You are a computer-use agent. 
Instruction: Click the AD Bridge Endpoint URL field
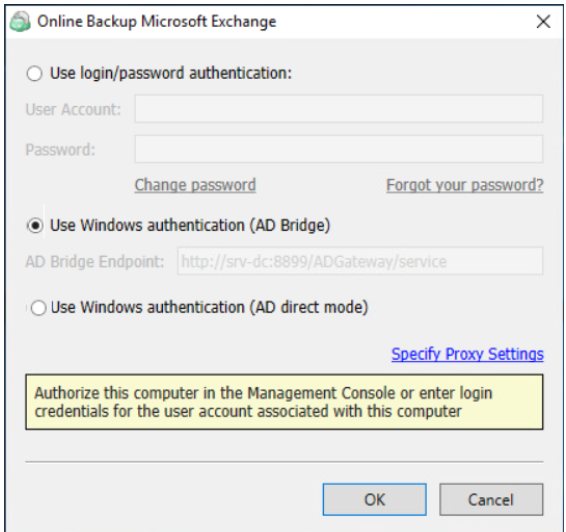coord(360,261)
